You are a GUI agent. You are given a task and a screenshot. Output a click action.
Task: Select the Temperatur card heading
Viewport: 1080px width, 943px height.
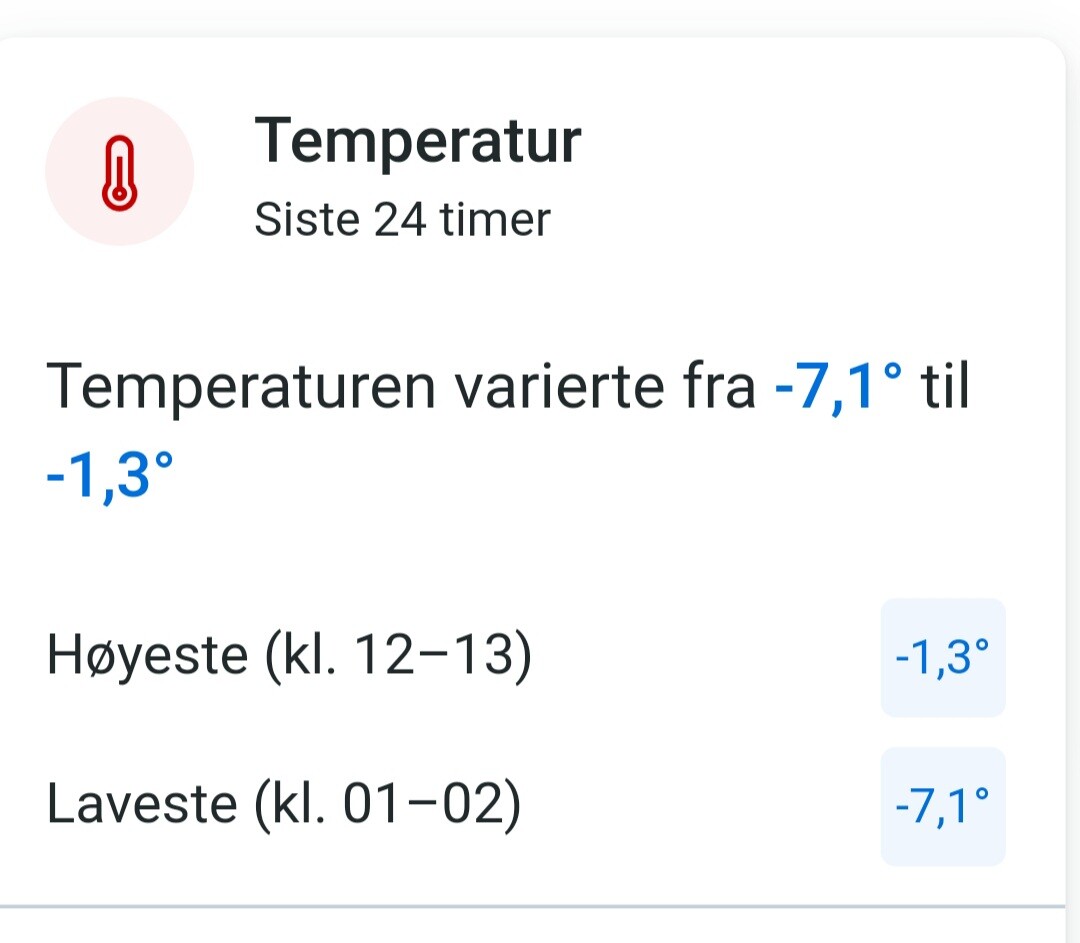418,143
